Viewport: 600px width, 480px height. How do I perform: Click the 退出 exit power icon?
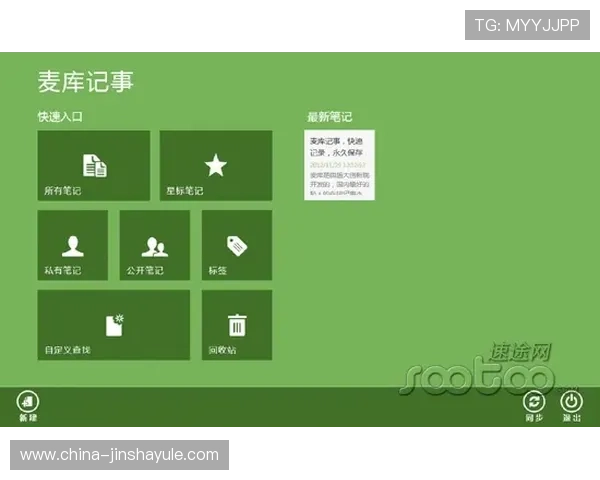click(x=572, y=402)
